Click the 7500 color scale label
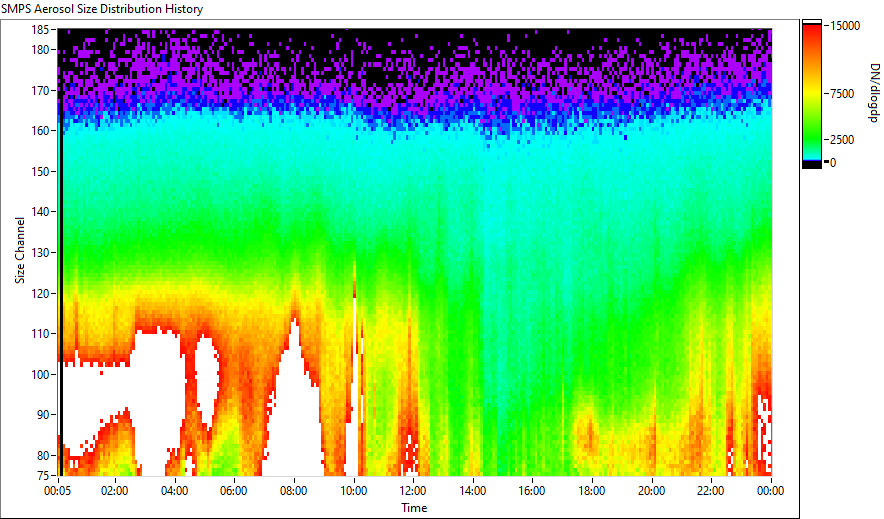Image resolution: width=884 pixels, height=519 pixels. (x=842, y=94)
